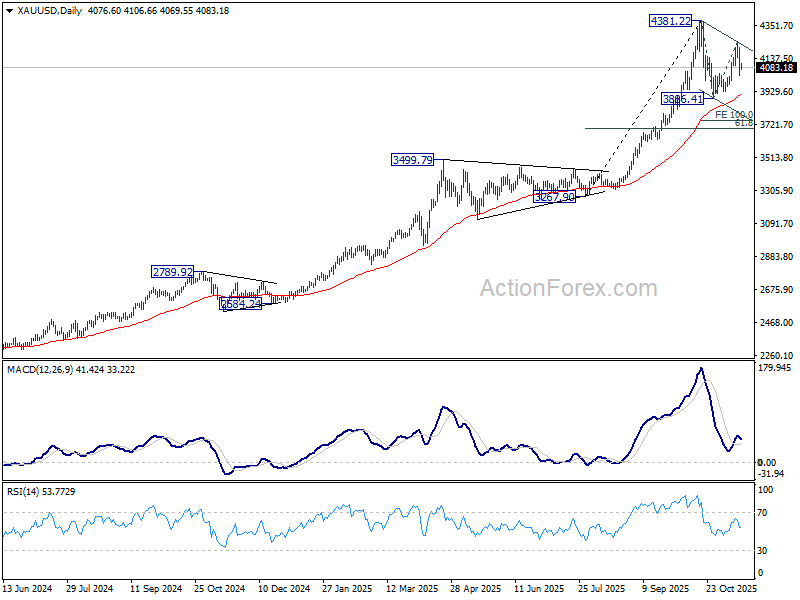The image size is (800, 600).
Task: Click the RSI 70 level axis label
Action: click(762, 513)
